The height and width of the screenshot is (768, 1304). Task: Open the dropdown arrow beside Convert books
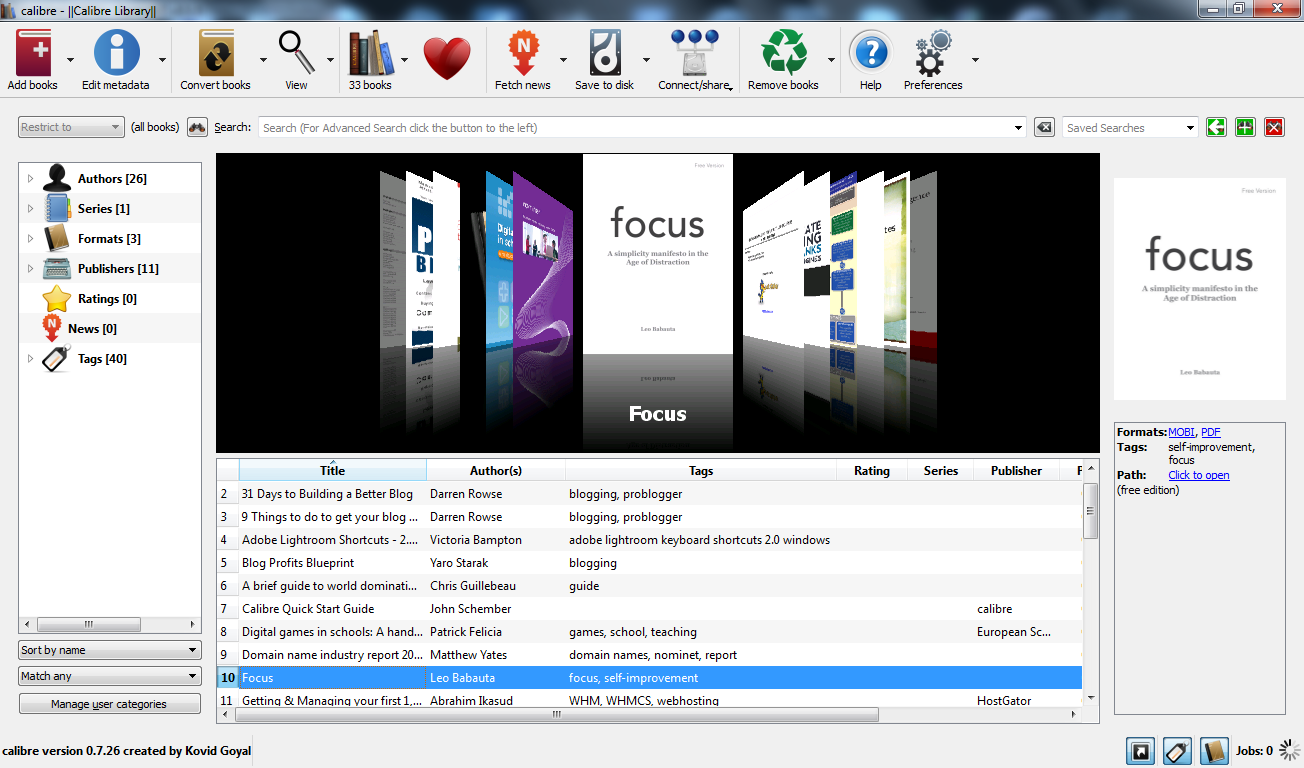point(263,60)
